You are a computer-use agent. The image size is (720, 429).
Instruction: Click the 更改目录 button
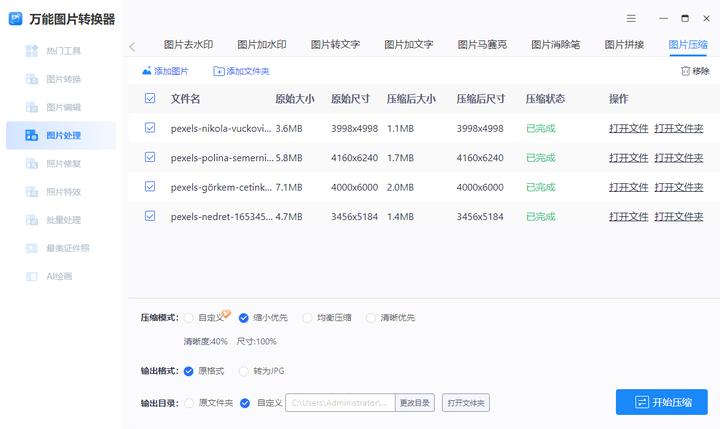tap(415, 403)
